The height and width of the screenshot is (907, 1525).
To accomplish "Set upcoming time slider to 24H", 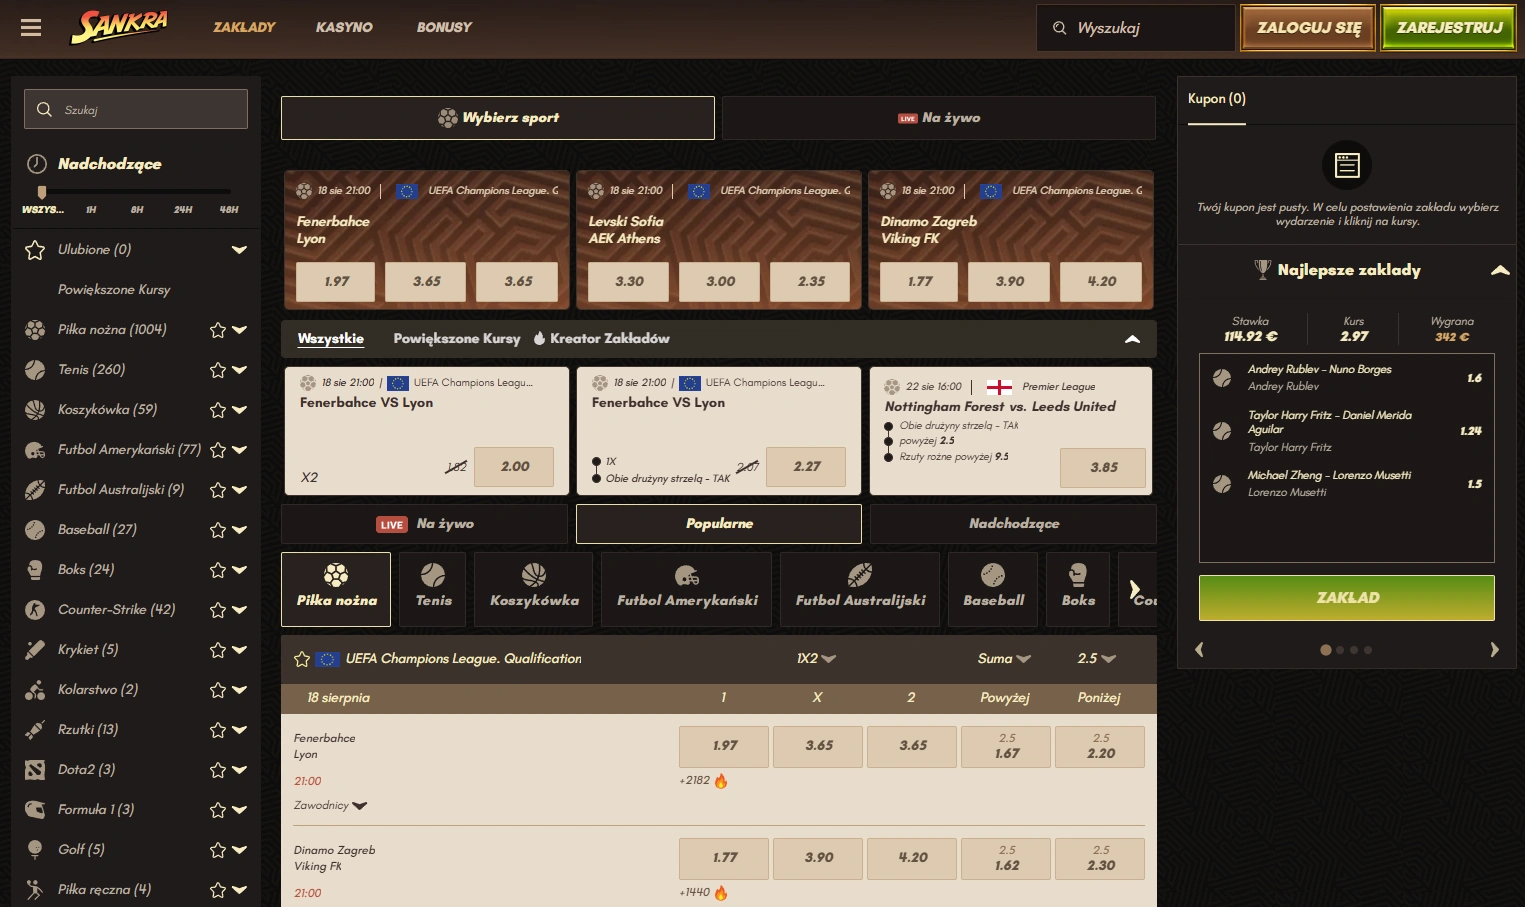I will pos(183,210).
